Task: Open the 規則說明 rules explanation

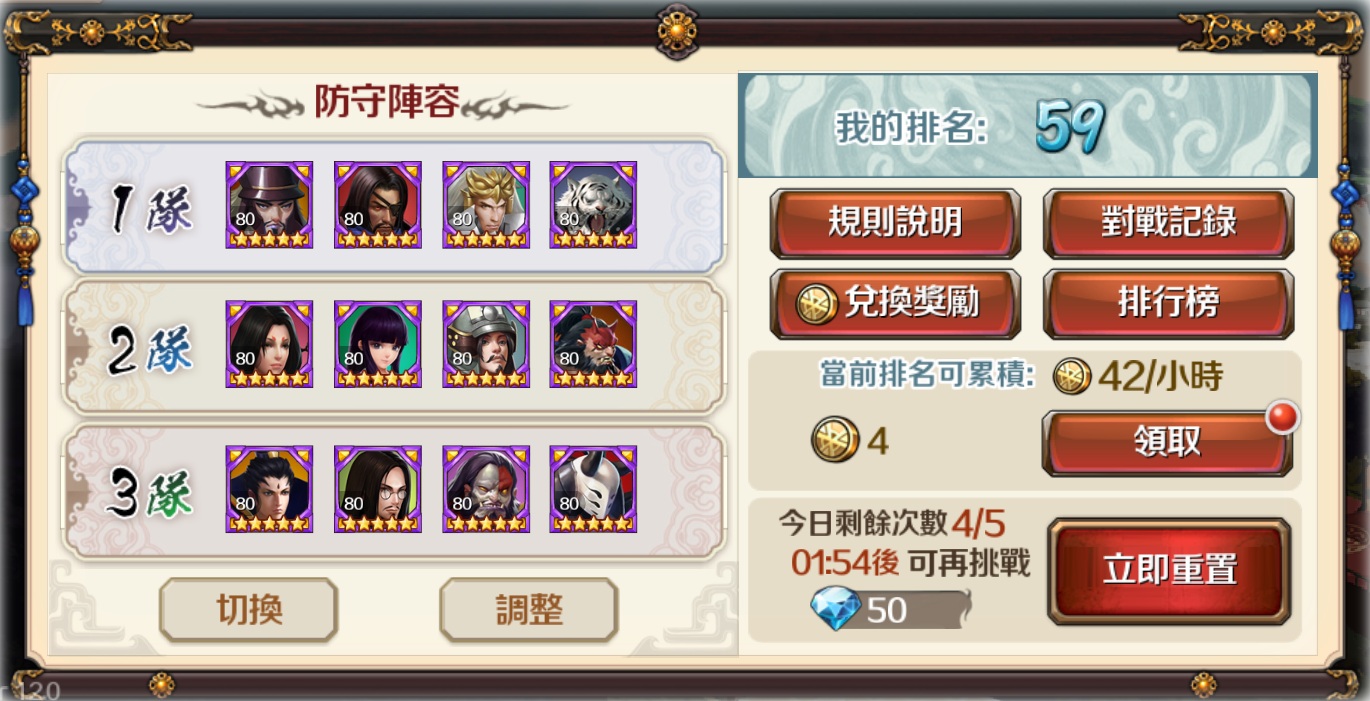Action: tap(895, 223)
